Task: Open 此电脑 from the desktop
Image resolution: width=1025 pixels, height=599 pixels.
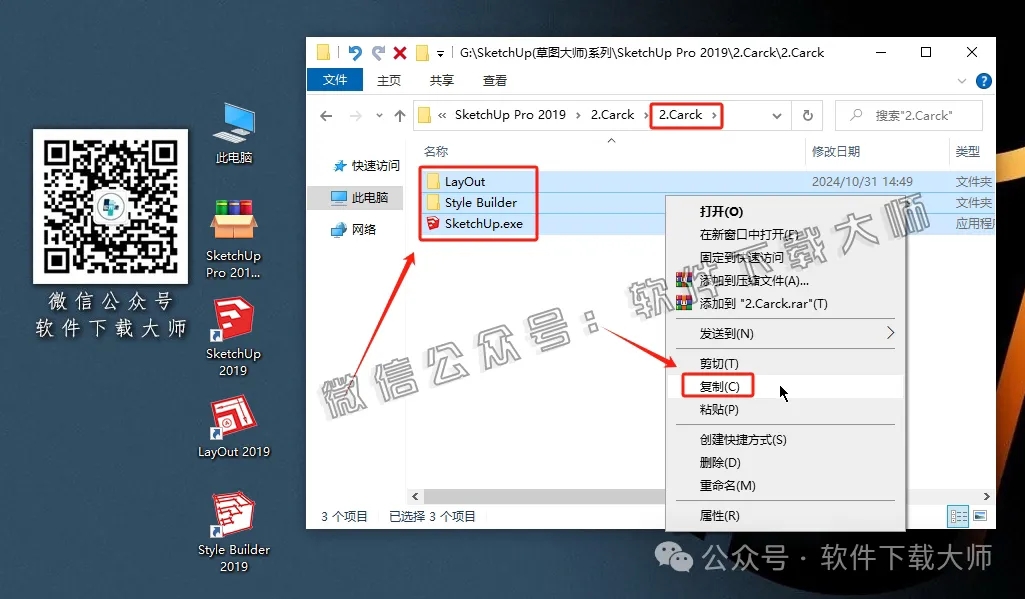Action: pyautogui.click(x=232, y=131)
